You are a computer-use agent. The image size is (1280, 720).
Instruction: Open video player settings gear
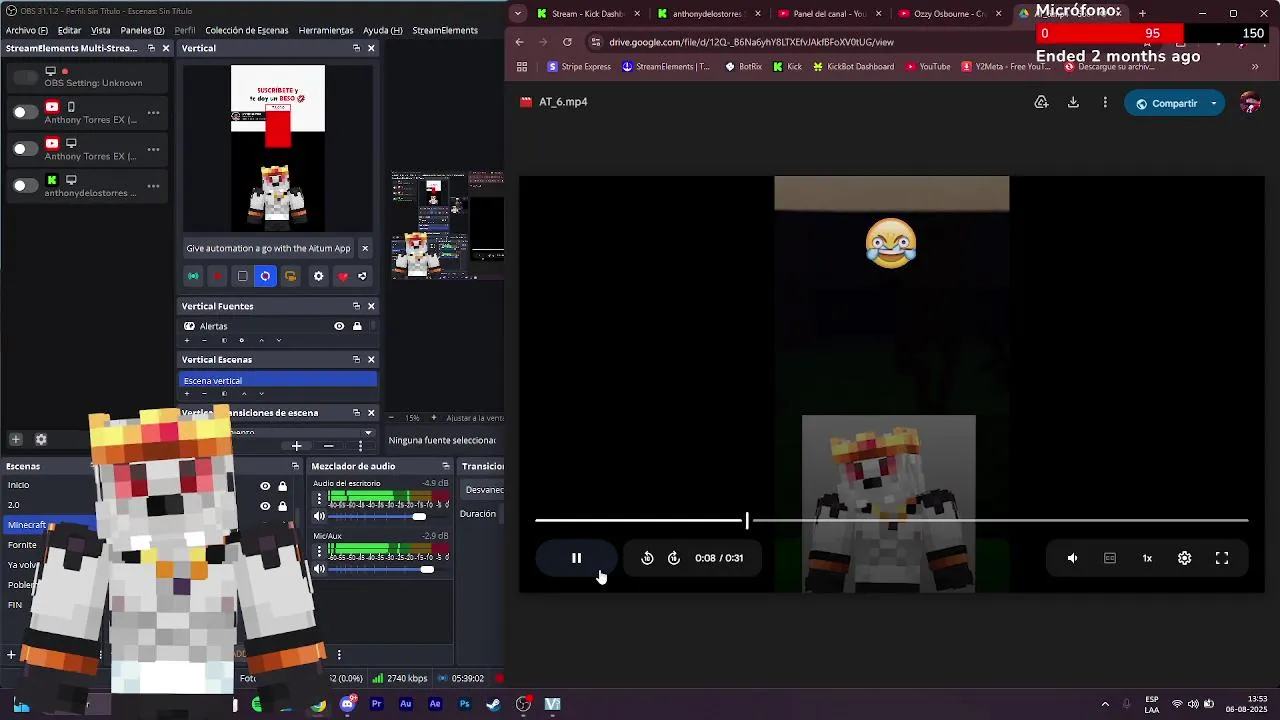point(1184,558)
